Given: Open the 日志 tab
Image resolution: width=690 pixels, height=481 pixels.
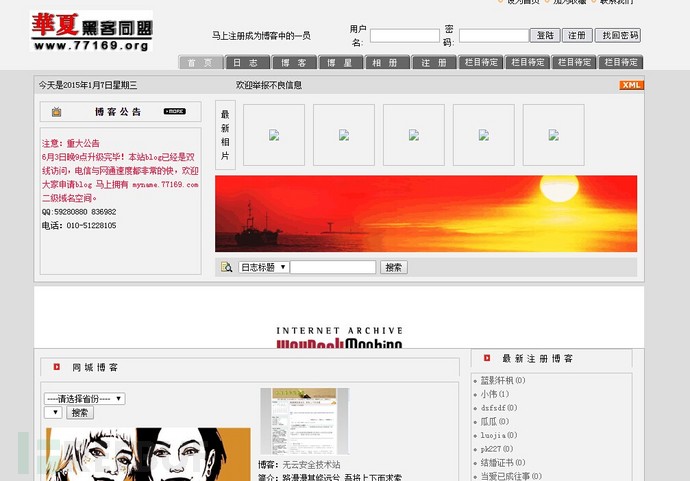Looking at the screenshot, I should pyautogui.click(x=247, y=62).
